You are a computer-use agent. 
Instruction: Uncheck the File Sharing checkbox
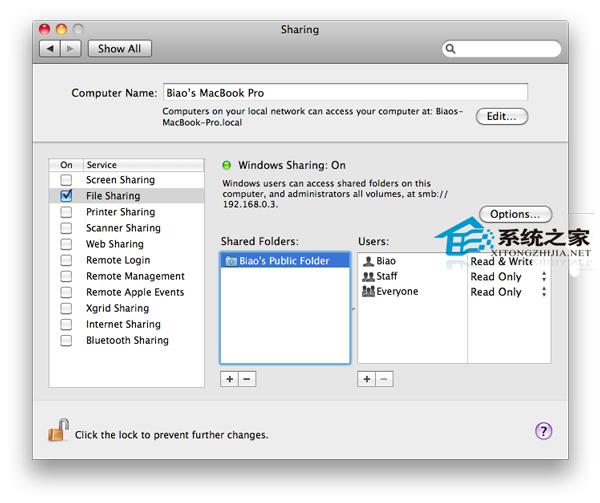[66, 195]
